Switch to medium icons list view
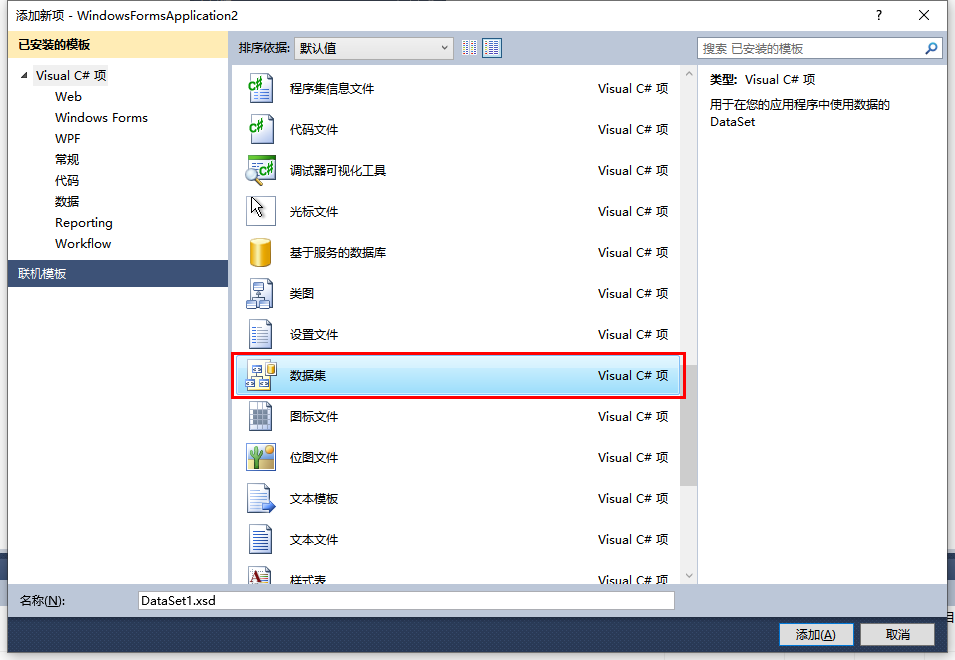This screenshot has height=660, width=955. [491, 47]
